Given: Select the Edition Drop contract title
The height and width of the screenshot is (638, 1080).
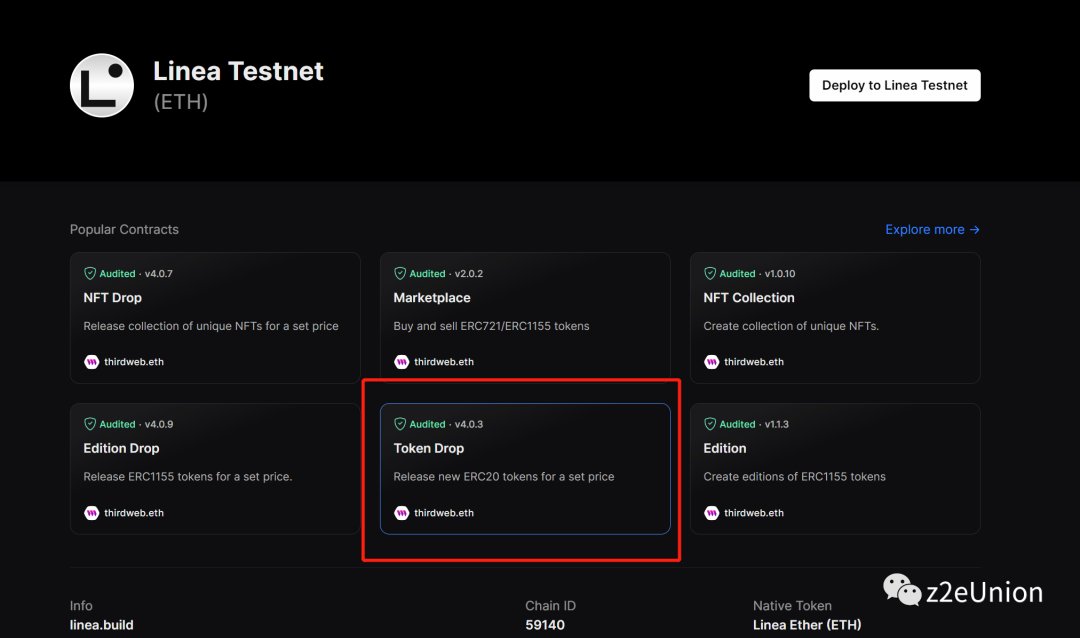Looking at the screenshot, I should click(121, 449).
